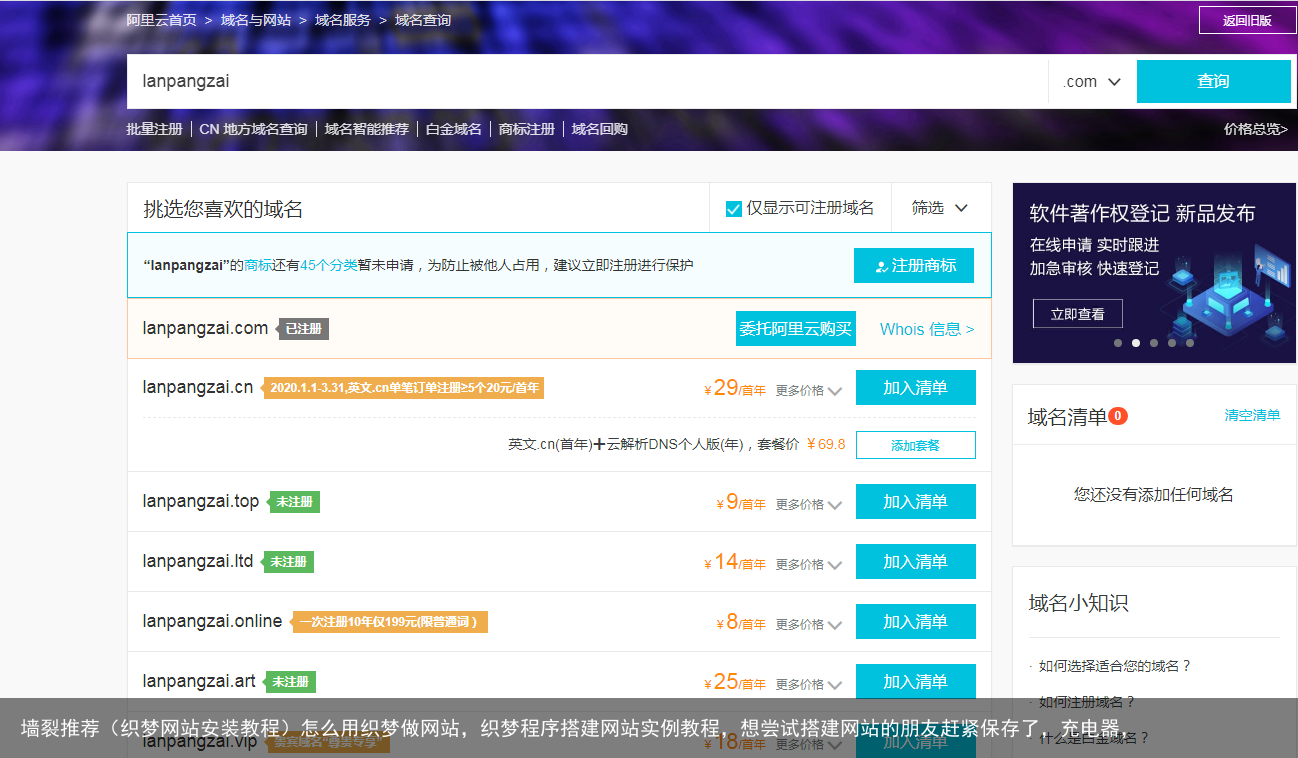This screenshot has width=1298, height=758.
Task: Open Whois 信息 link
Action: pos(927,329)
